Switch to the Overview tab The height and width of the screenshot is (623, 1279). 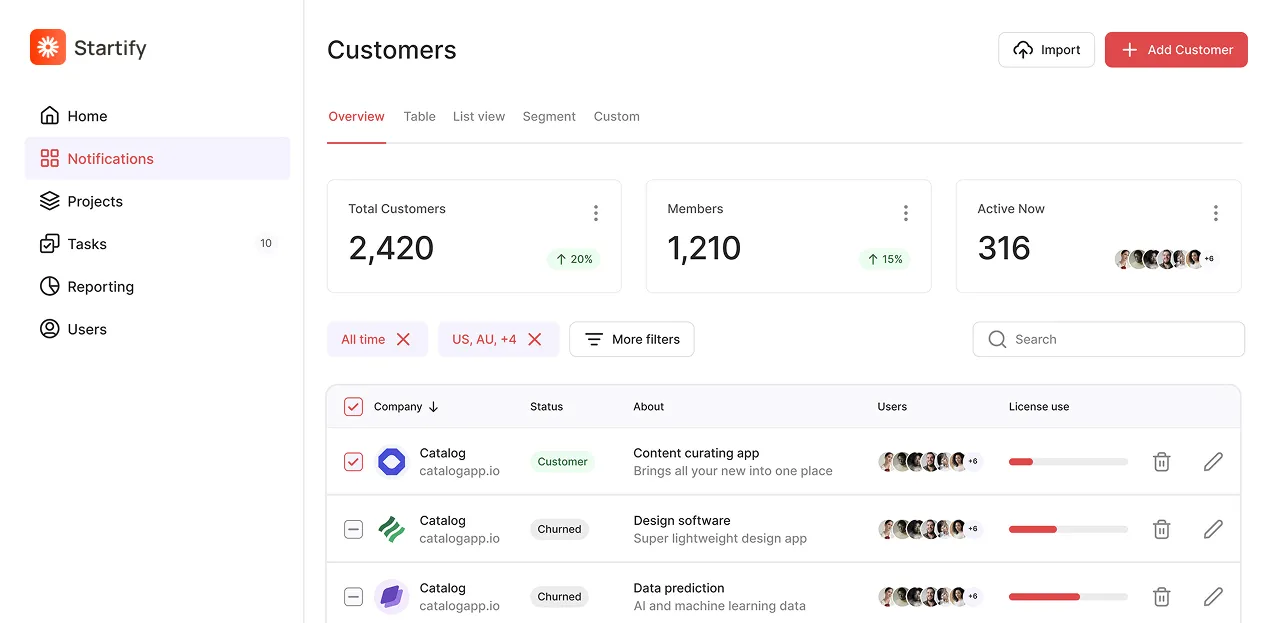pyautogui.click(x=356, y=116)
